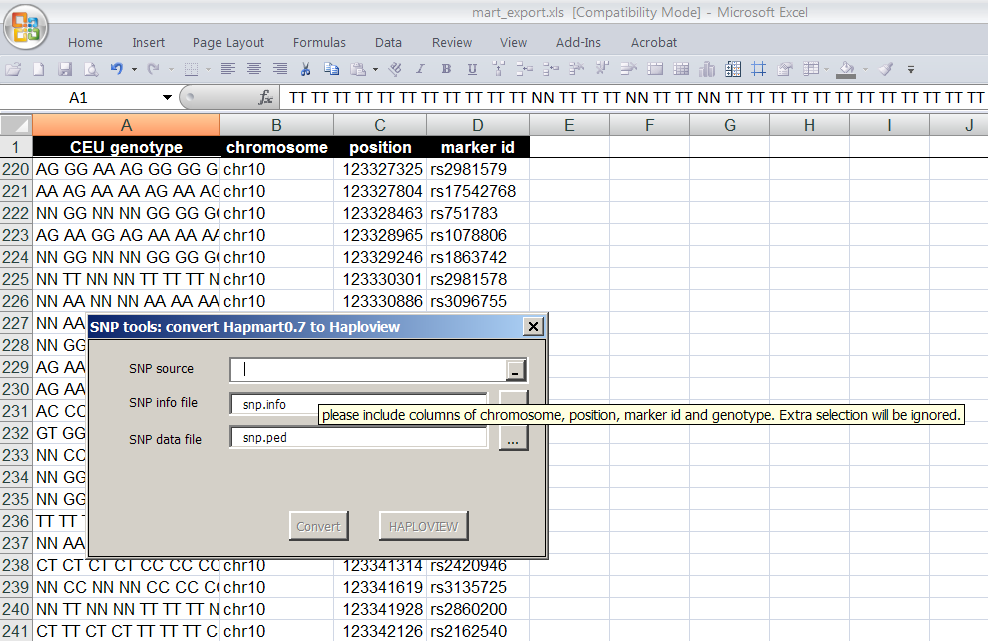The image size is (988, 641).
Task: Apply the fill color bucket swatch
Action: pyautogui.click(x=846, y=69)
